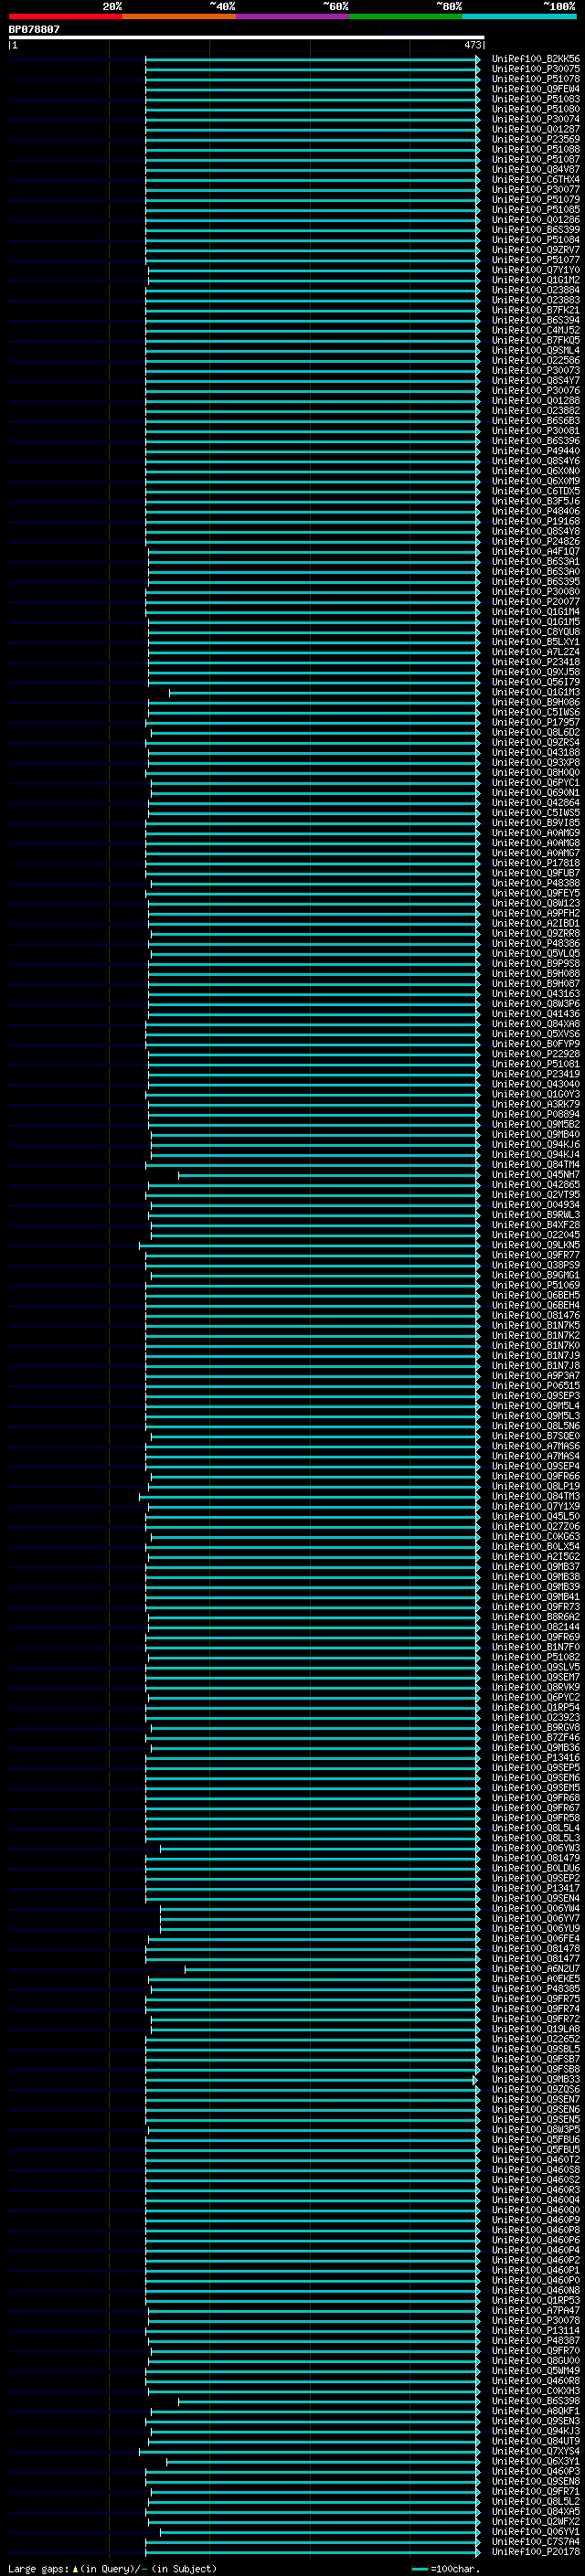Click the =100char. scale legend text
This screenshot has height=2576, width=585.
[455, 2569]
